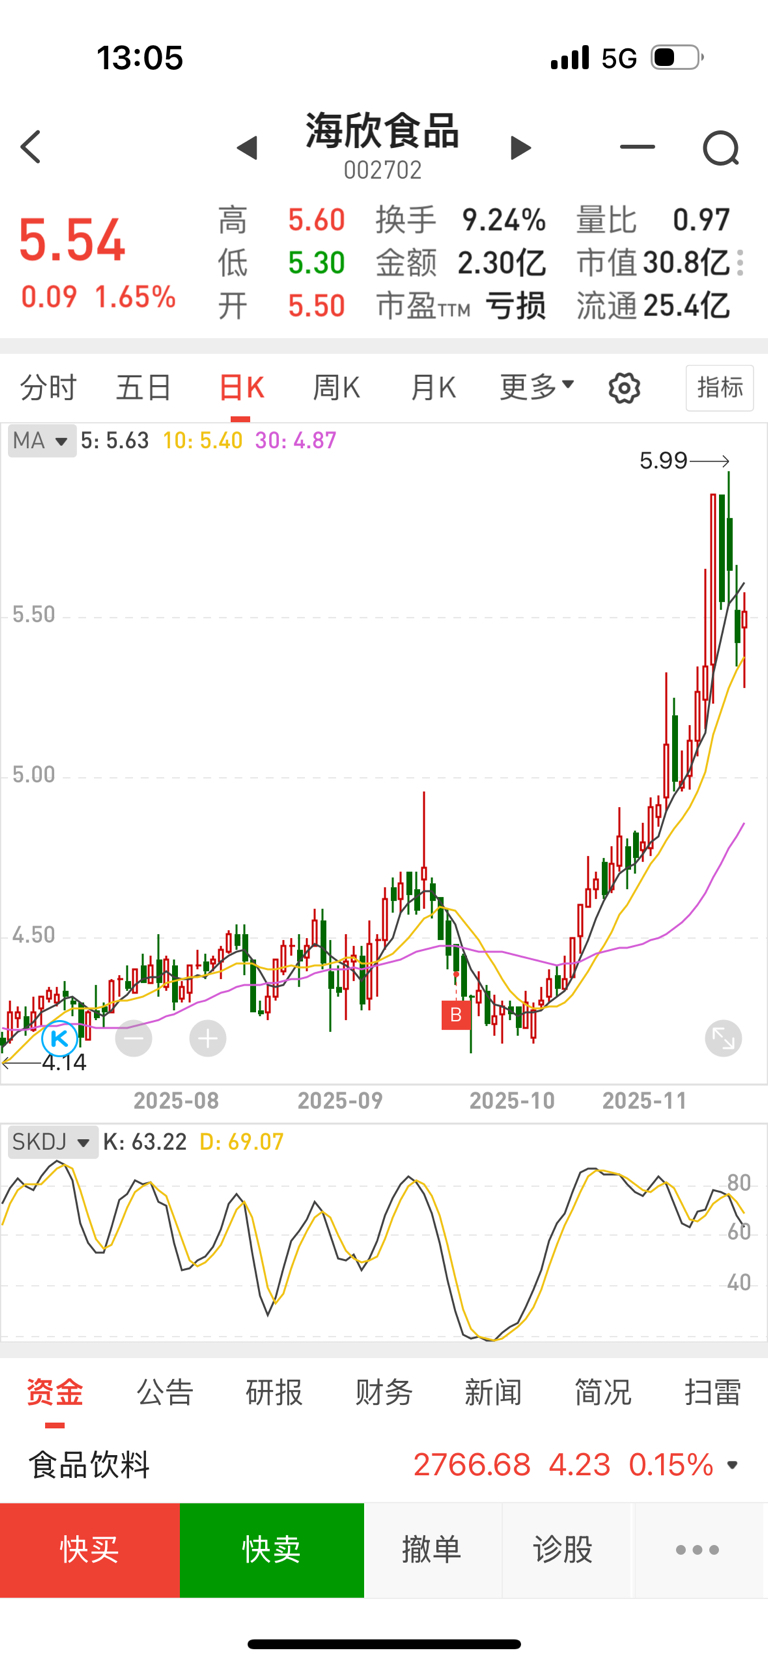This screenshot has height=1665, width=769.
Task: Select the 五日 tab
Action: pos(144,387)
